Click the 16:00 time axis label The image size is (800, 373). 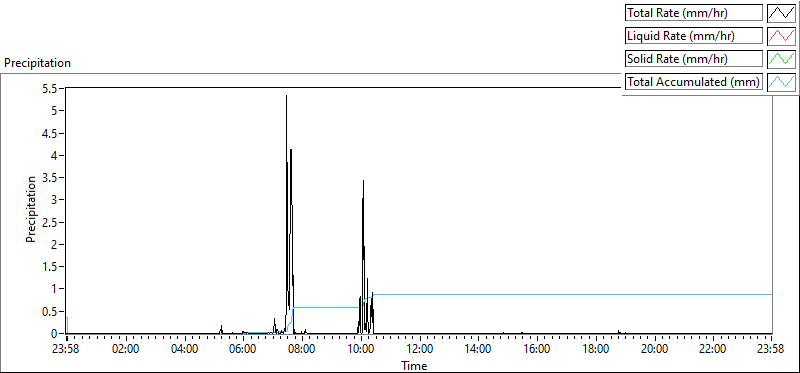(x=537, y=350)
